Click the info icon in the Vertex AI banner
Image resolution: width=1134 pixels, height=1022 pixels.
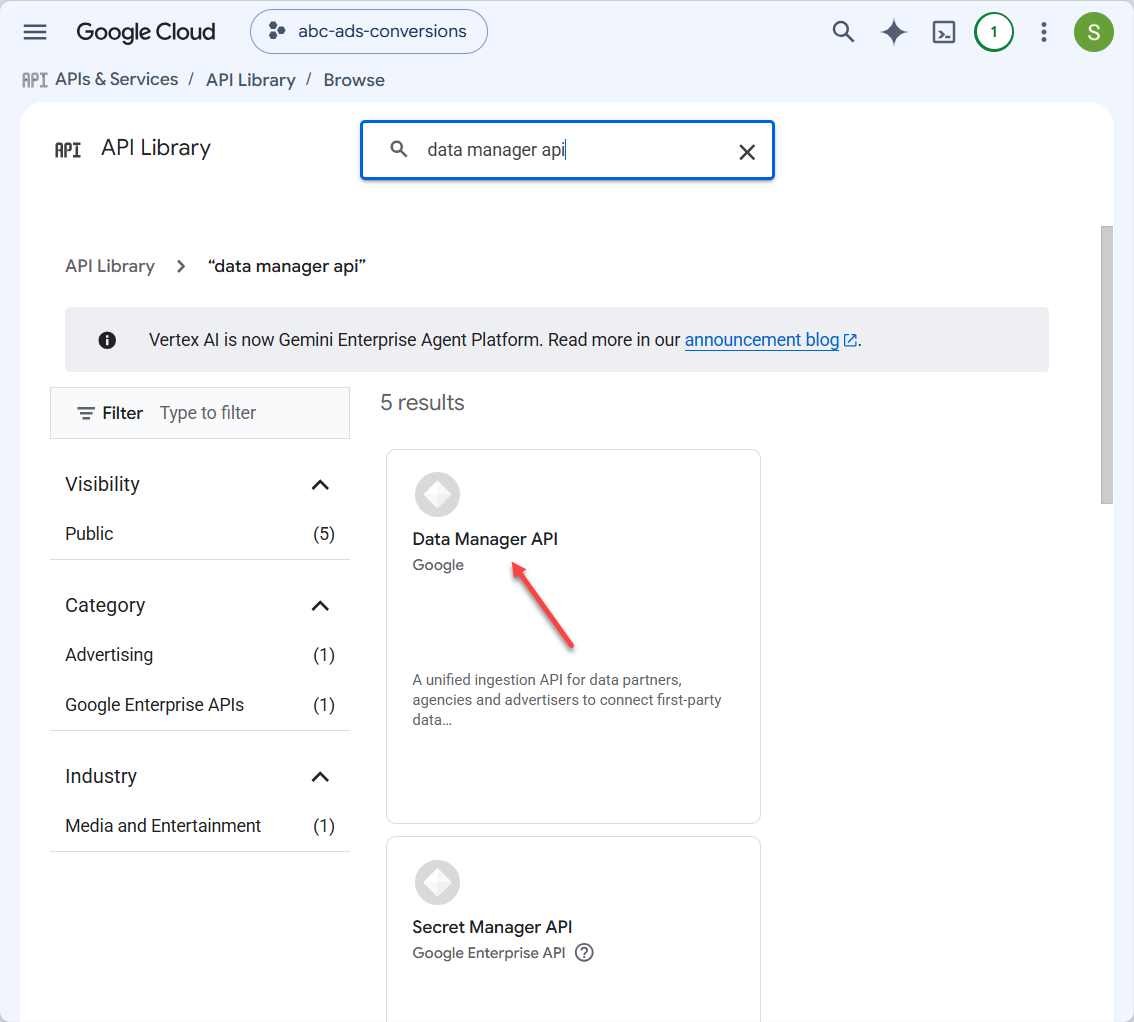(107, 340)
